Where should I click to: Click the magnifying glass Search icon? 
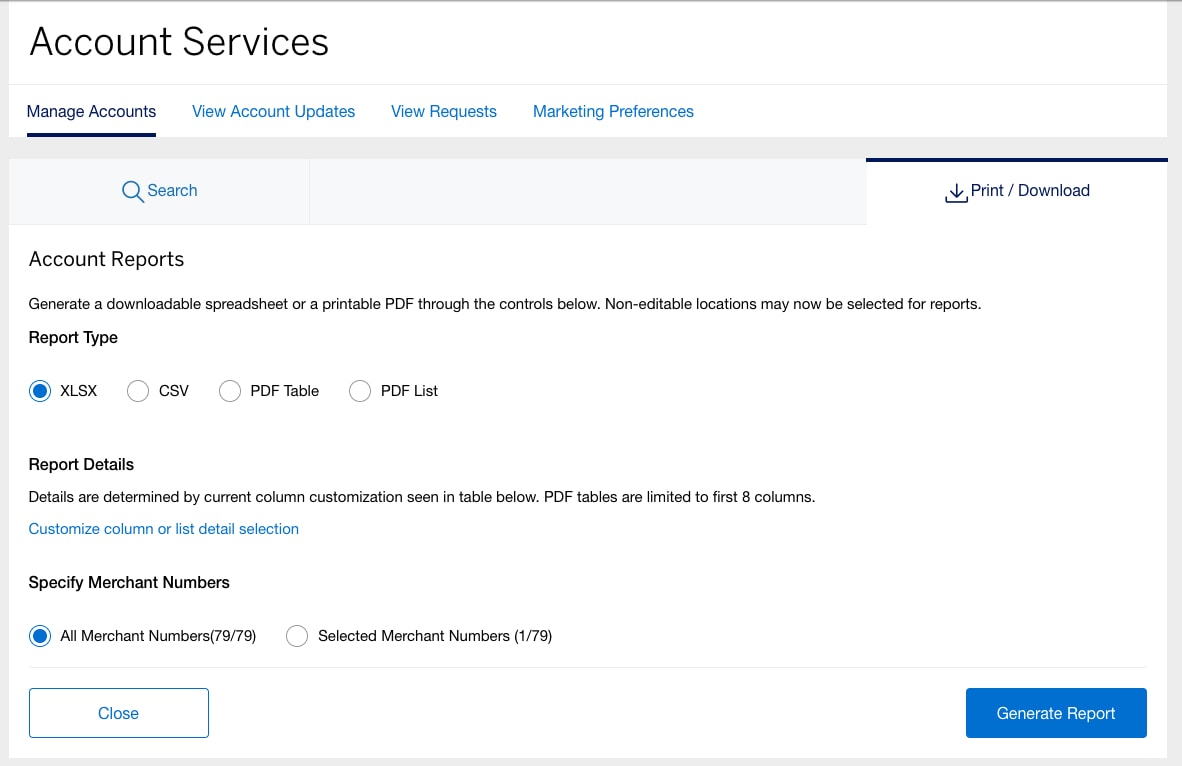tap(133, 192)
